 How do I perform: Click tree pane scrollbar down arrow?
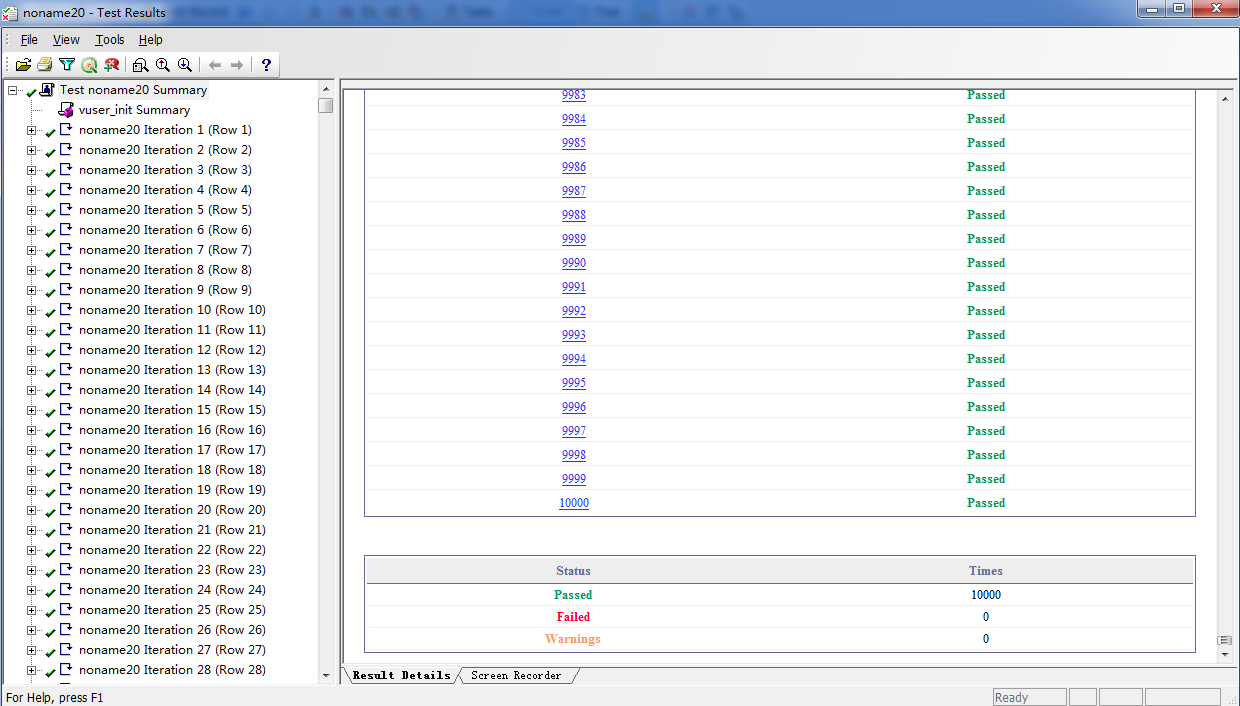click(x=326, y=676)
